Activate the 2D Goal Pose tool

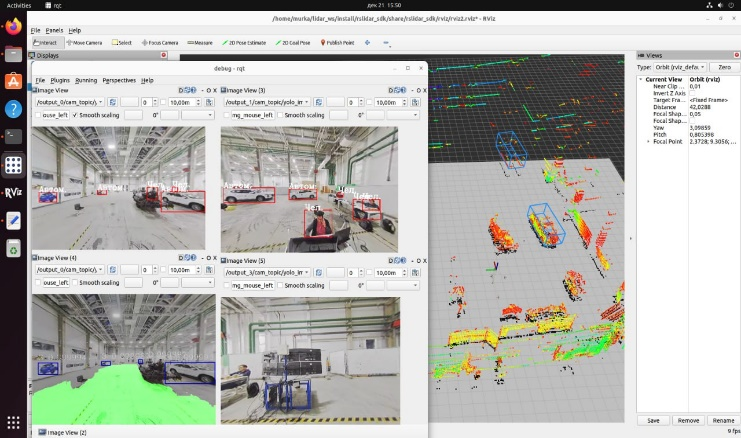(x=292, y=43)
